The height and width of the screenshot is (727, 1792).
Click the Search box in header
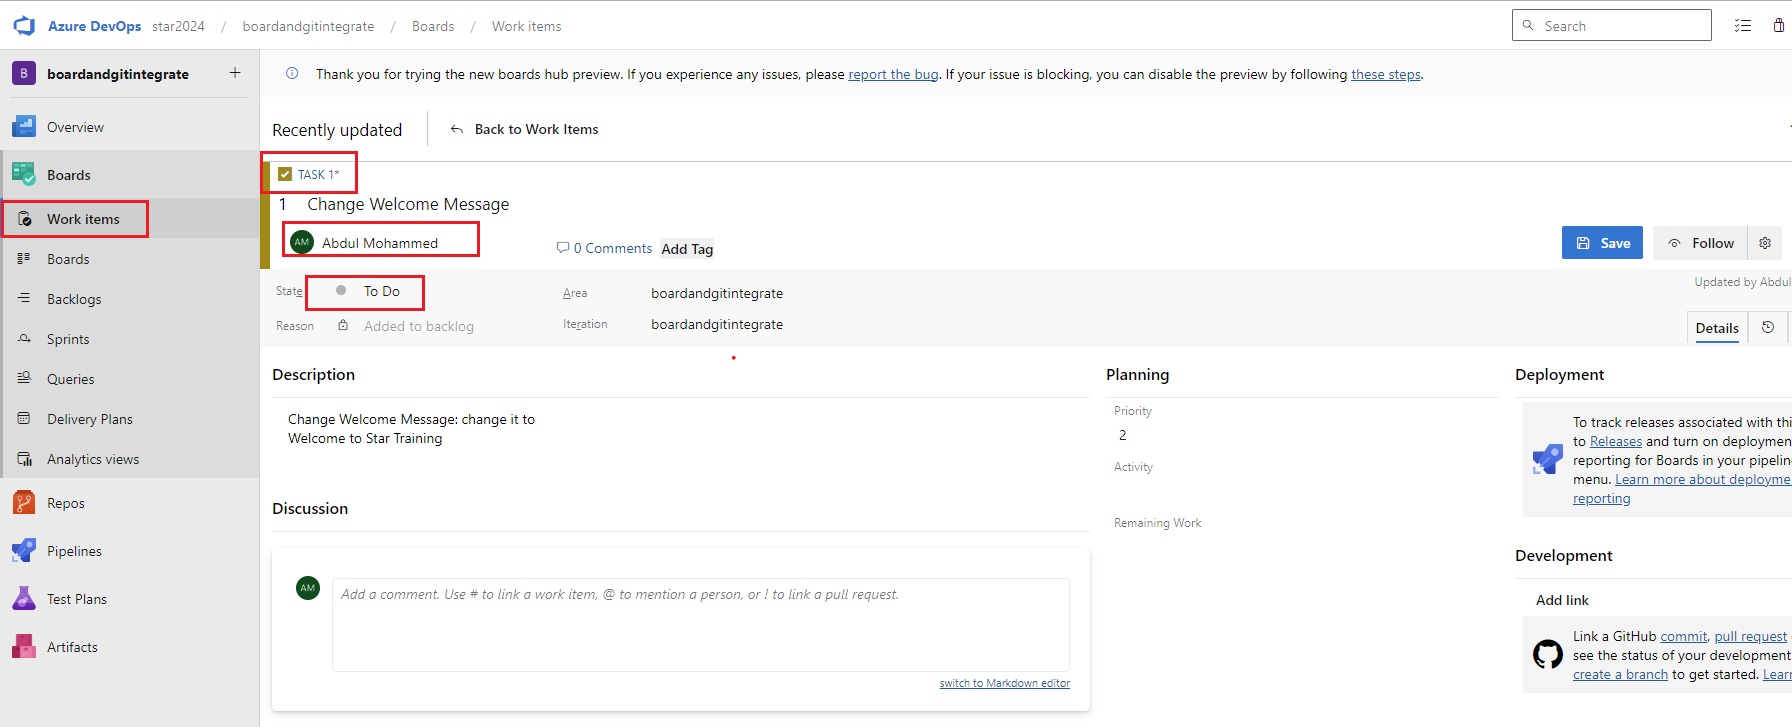point(1612,25)
